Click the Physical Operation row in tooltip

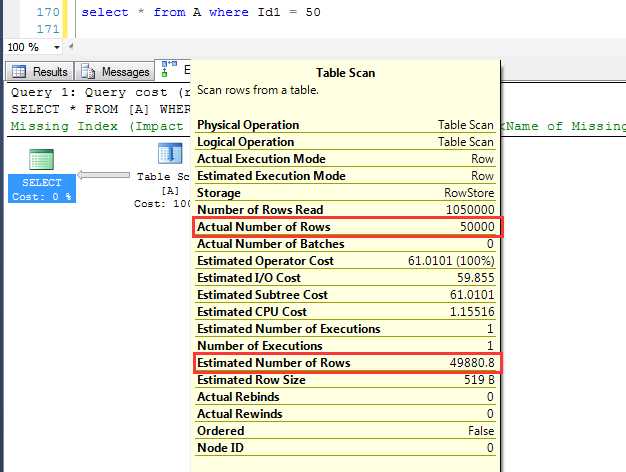(x=345, y=125)
